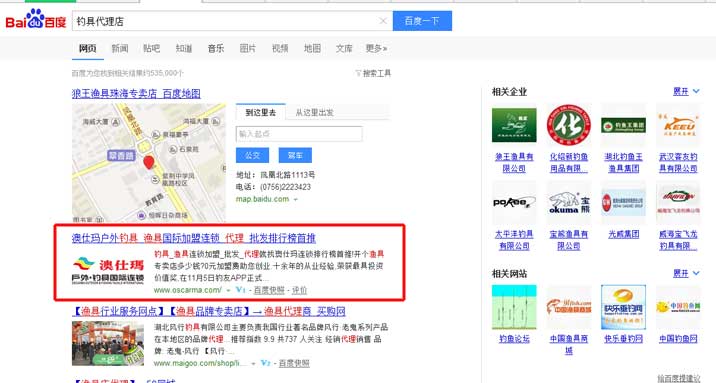This screenshot has height=383, width=716.
Task: Click the 化绍新 round red logo
Action: pyautogui.click(x=569, y=125)
